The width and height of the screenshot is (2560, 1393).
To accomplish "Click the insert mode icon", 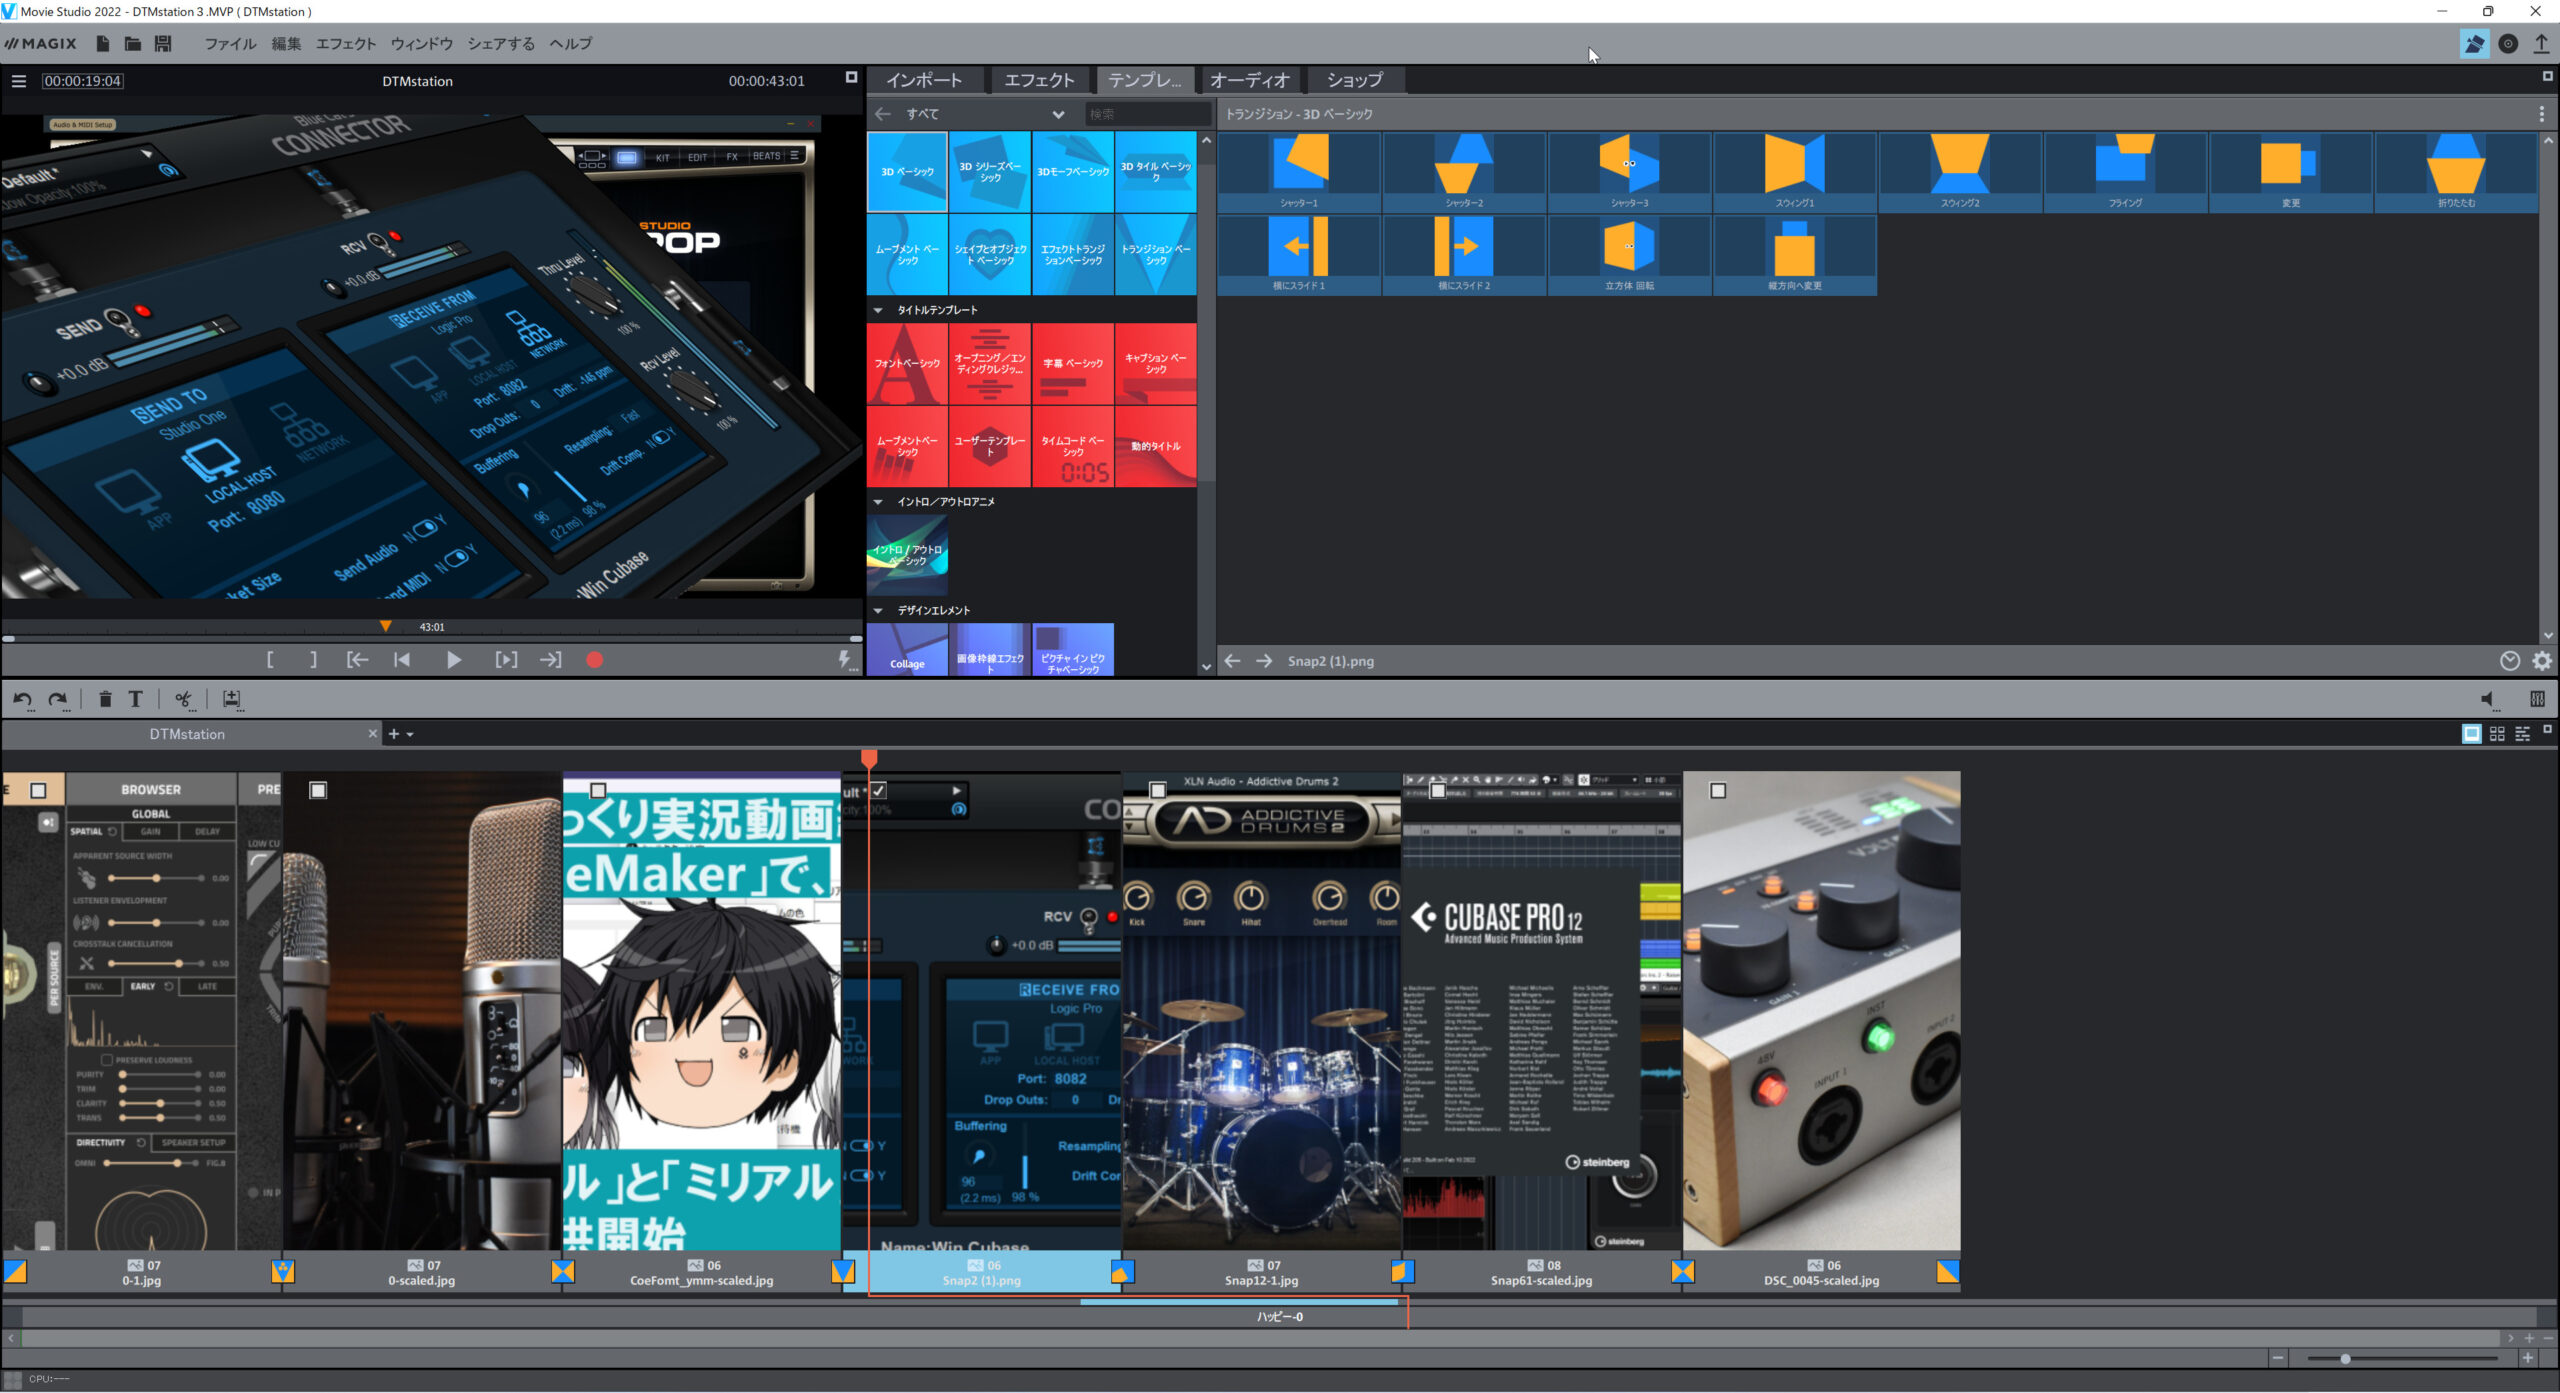I will [x=231, y=699].
